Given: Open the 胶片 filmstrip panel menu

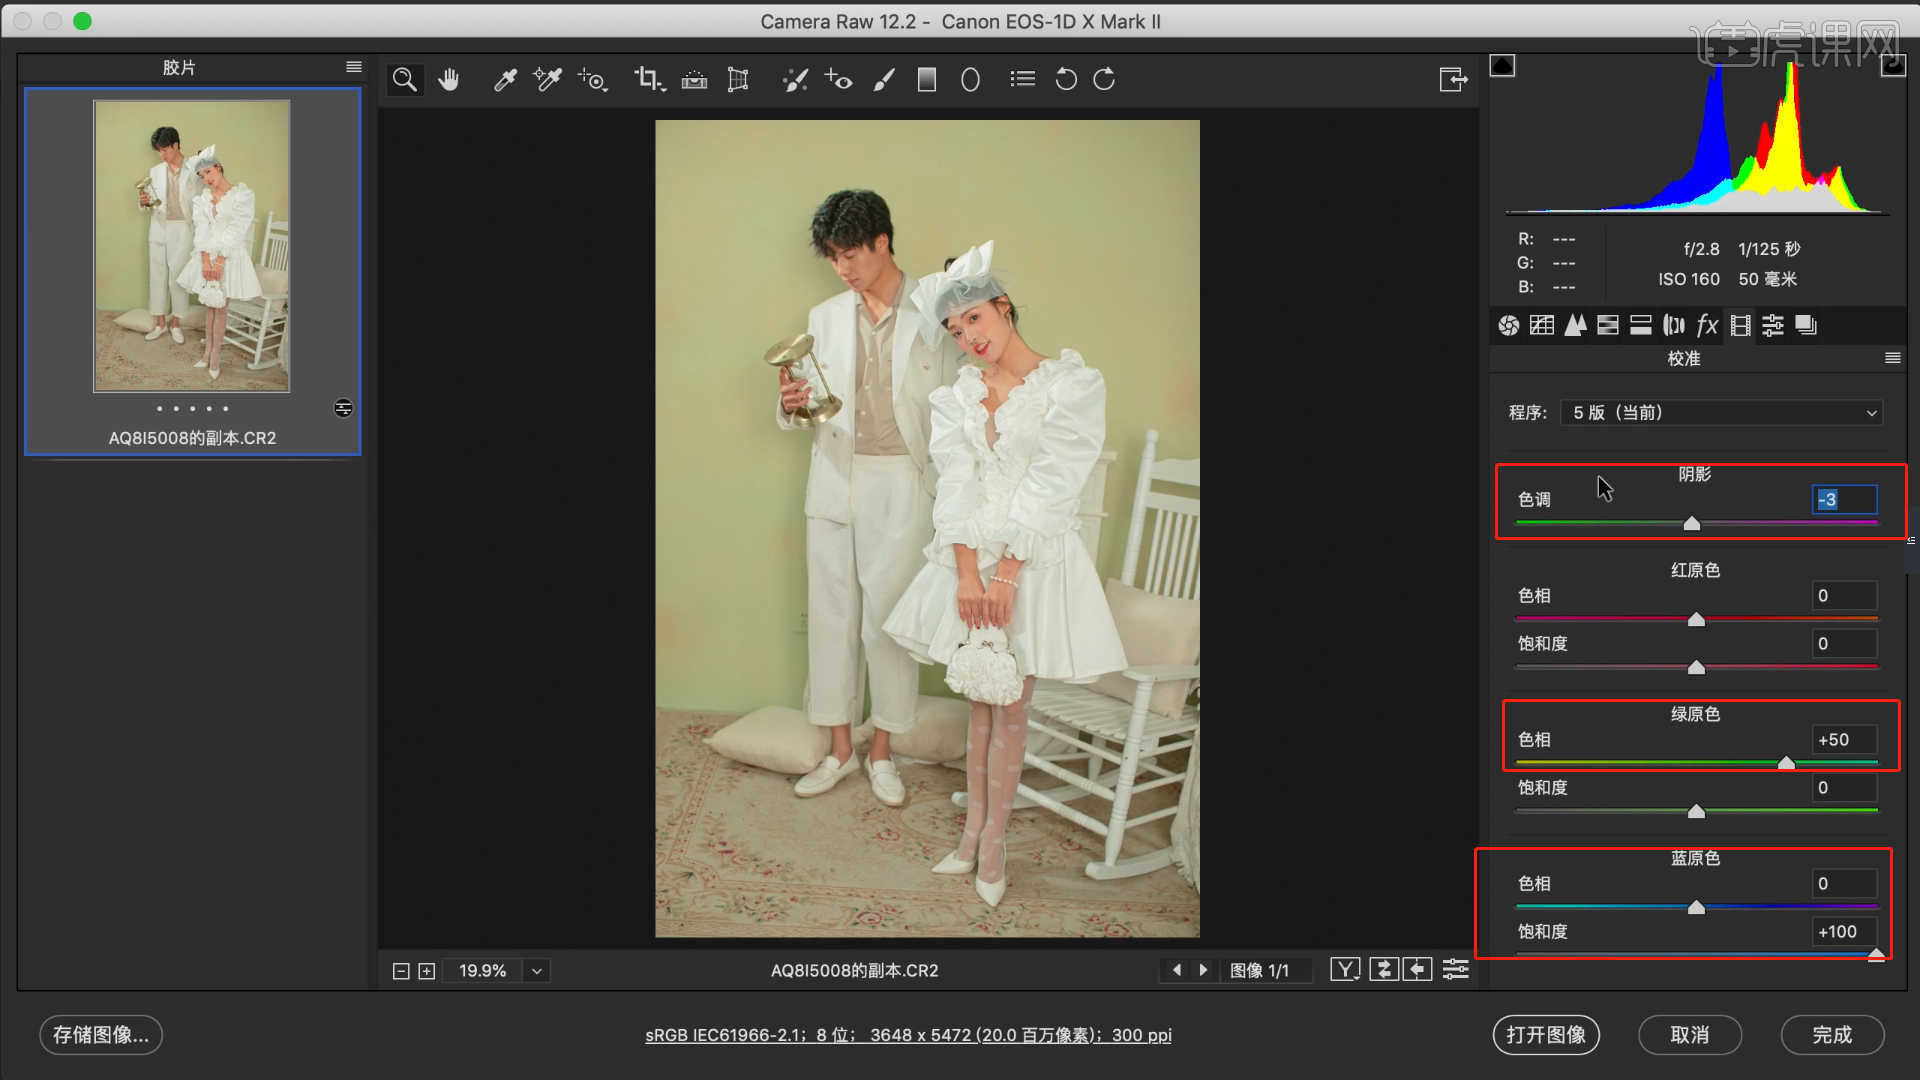Looking at the screenshot, I should 353,67.
